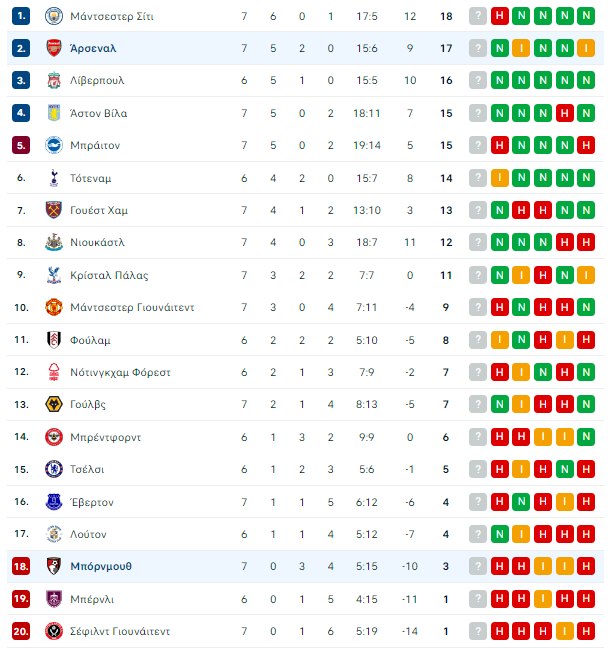
Task: Click the Sheffield United crest icon
Action: point(54,631)
